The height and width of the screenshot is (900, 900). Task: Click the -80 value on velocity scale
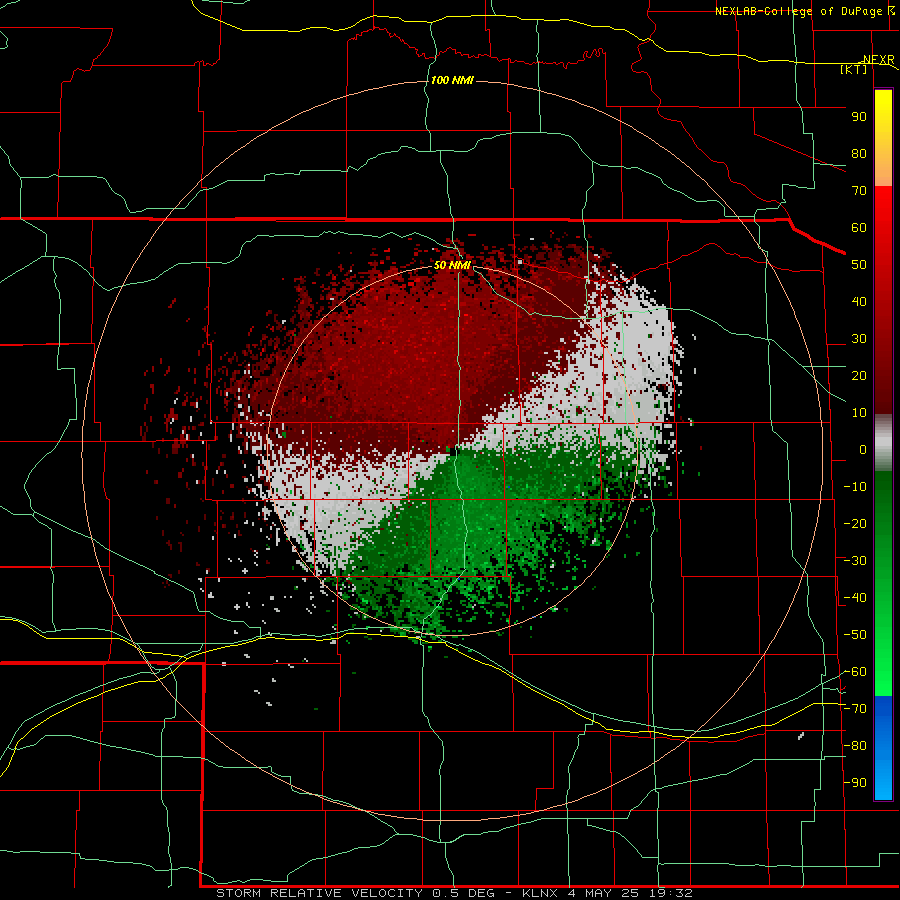[855, 746]
